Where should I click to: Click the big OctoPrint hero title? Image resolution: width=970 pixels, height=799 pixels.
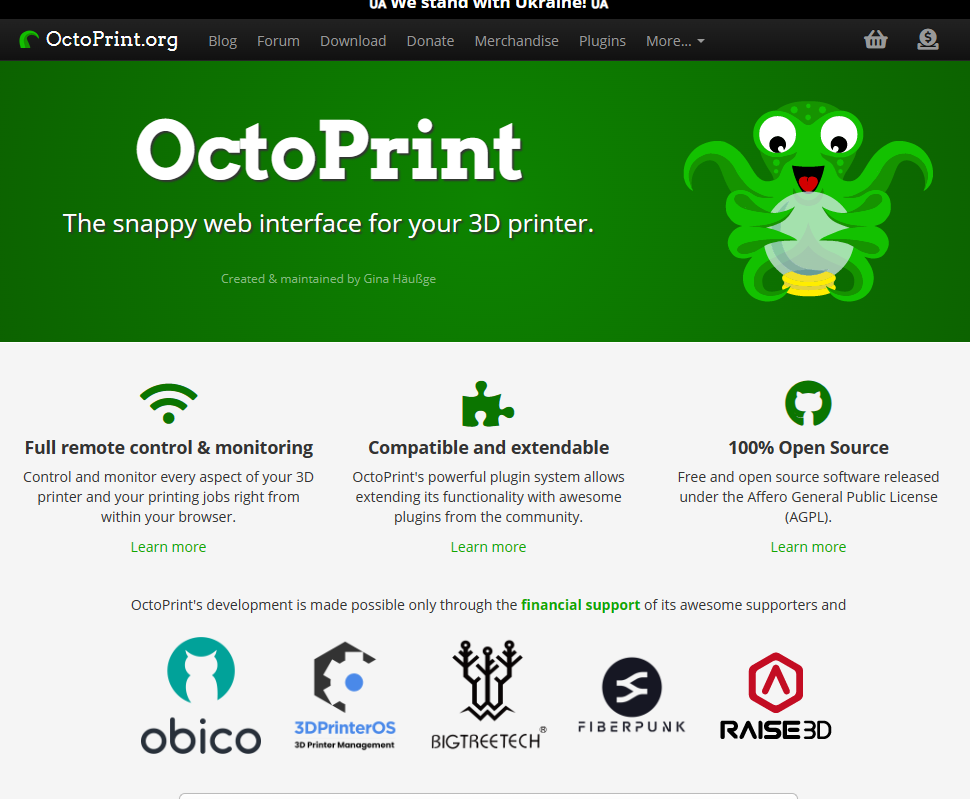tap(329, 150)
